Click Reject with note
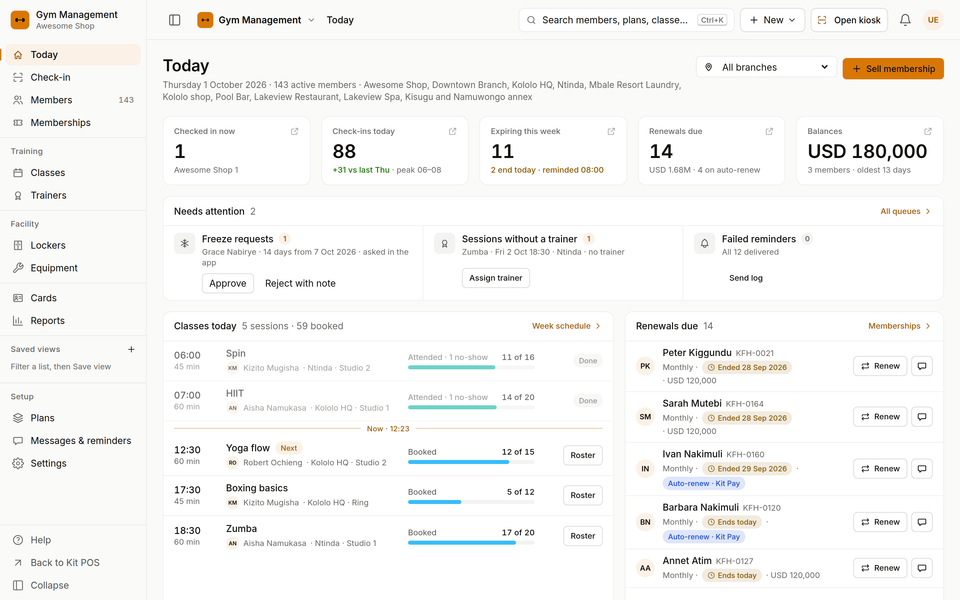 coord(300,283)
